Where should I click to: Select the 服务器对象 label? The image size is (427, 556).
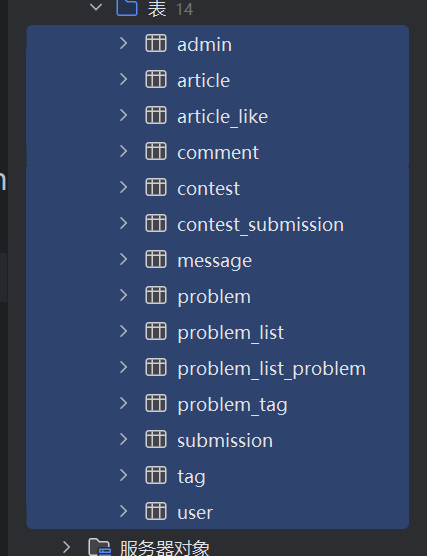tap(165, 548)
